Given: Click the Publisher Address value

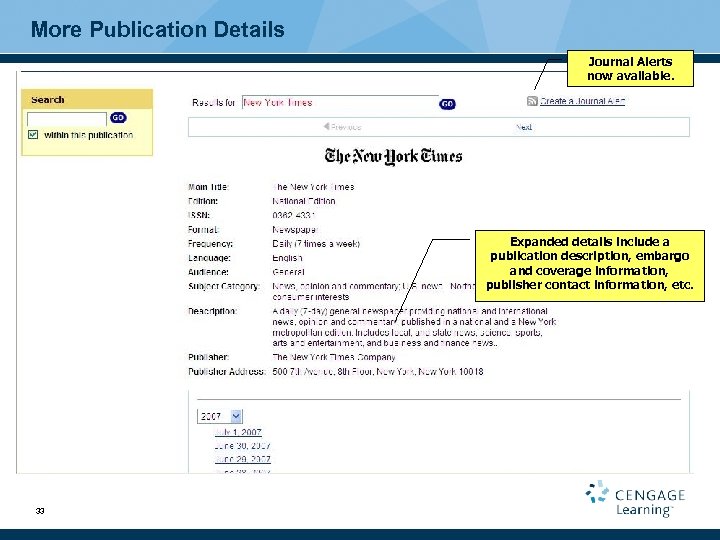Looking at the screenshot, I should point(378,371).
